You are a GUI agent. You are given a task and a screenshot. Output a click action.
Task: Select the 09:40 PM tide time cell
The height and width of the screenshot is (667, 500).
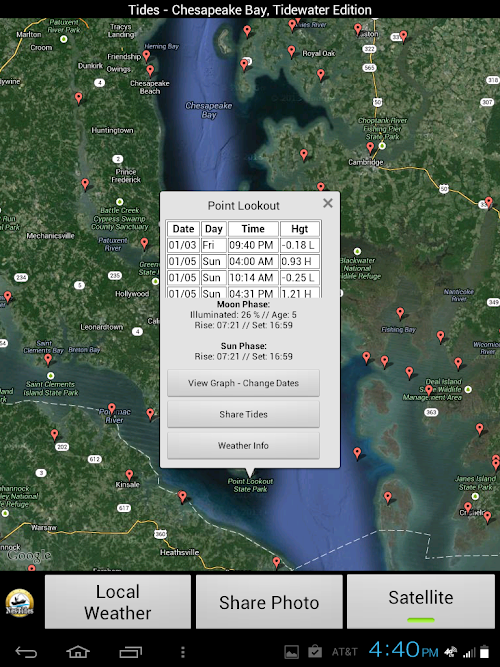tap(253, 245)
